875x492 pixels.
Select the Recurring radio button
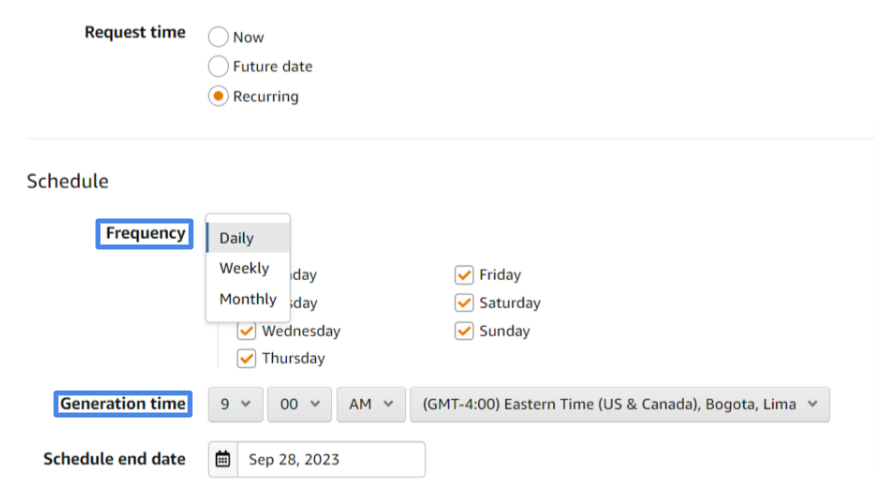click(x=218, y=96)
